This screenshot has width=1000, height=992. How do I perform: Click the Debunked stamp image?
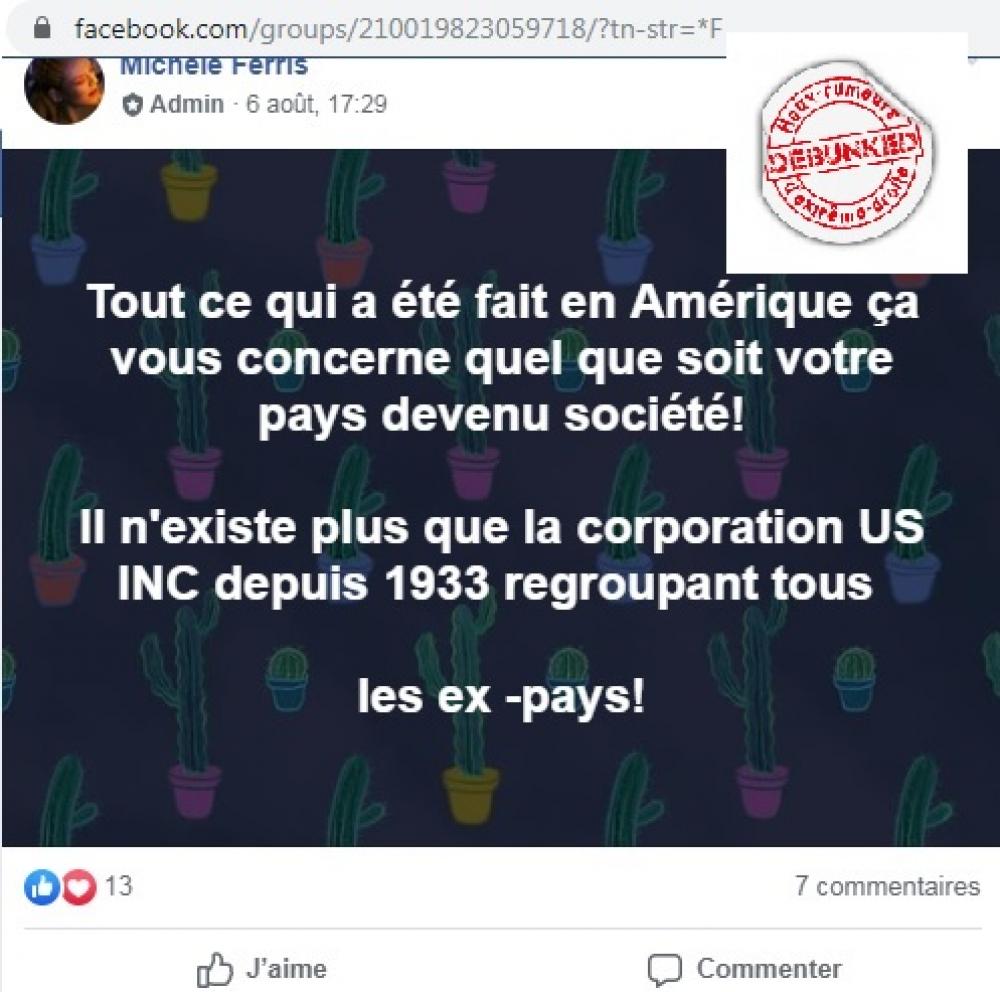[846, 152]
